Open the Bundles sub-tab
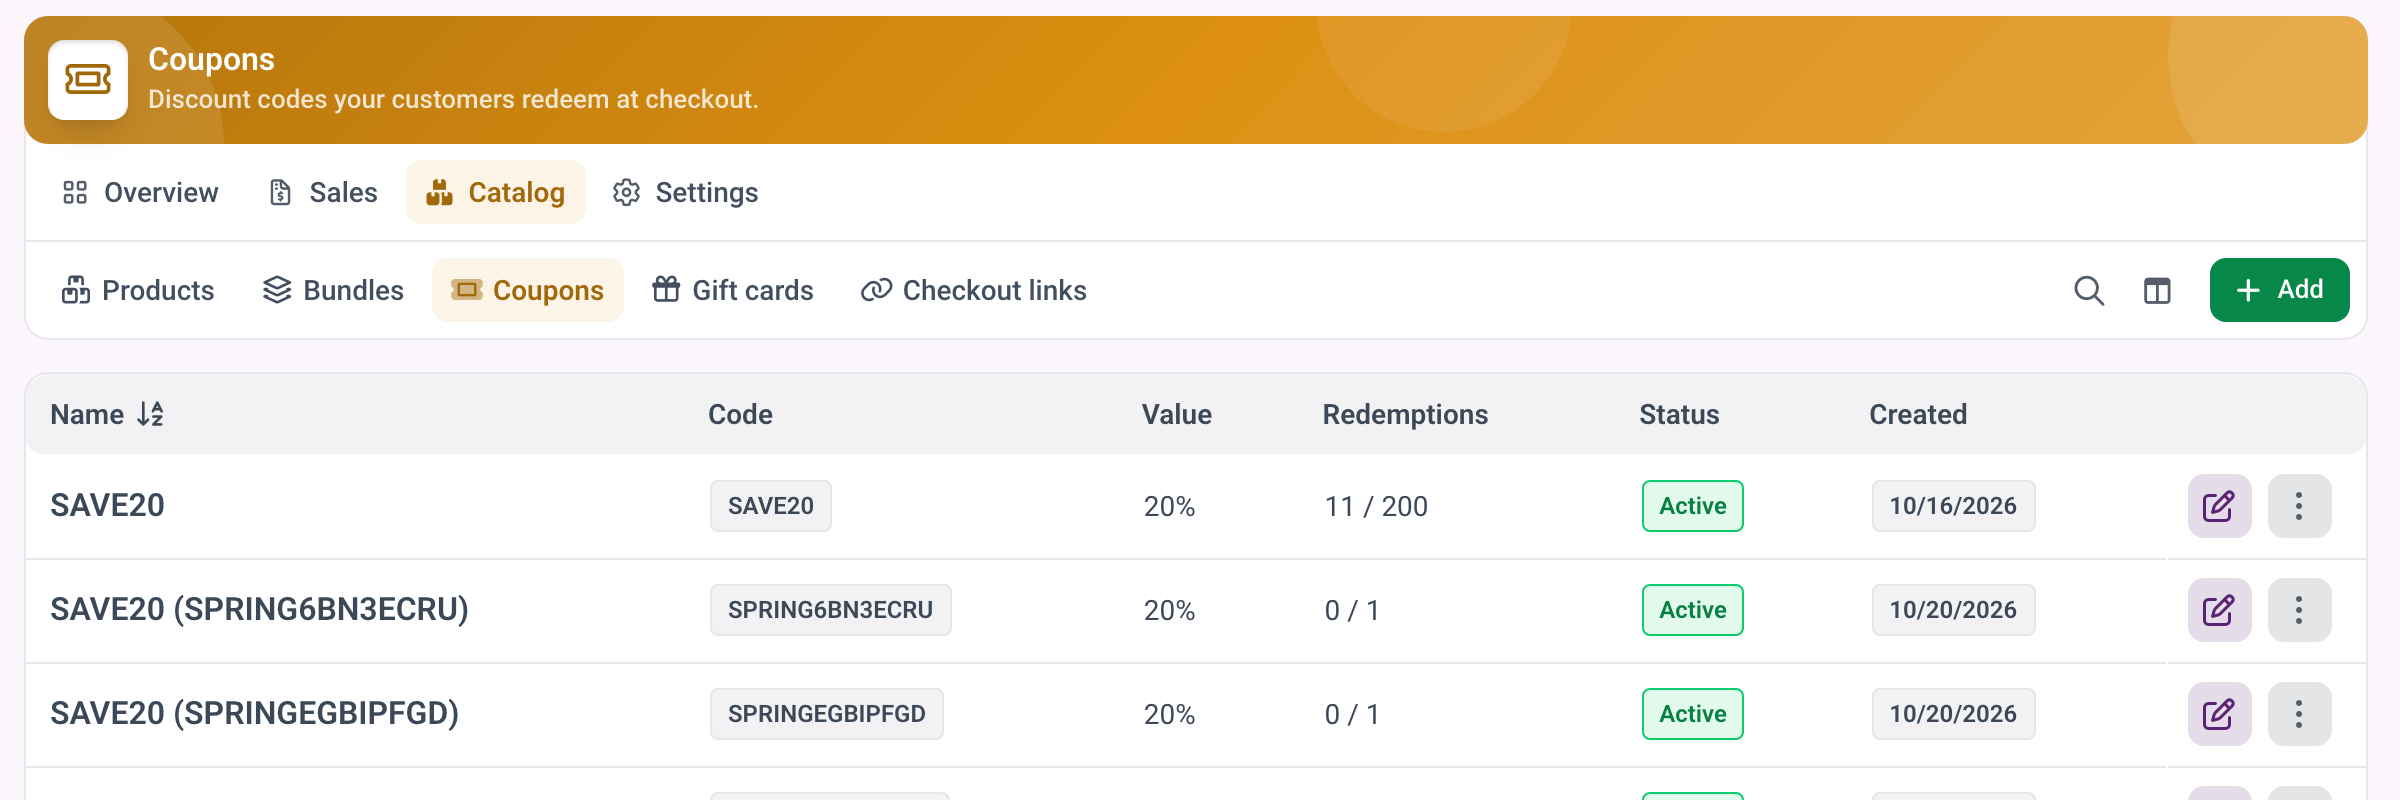 point(333,290)
